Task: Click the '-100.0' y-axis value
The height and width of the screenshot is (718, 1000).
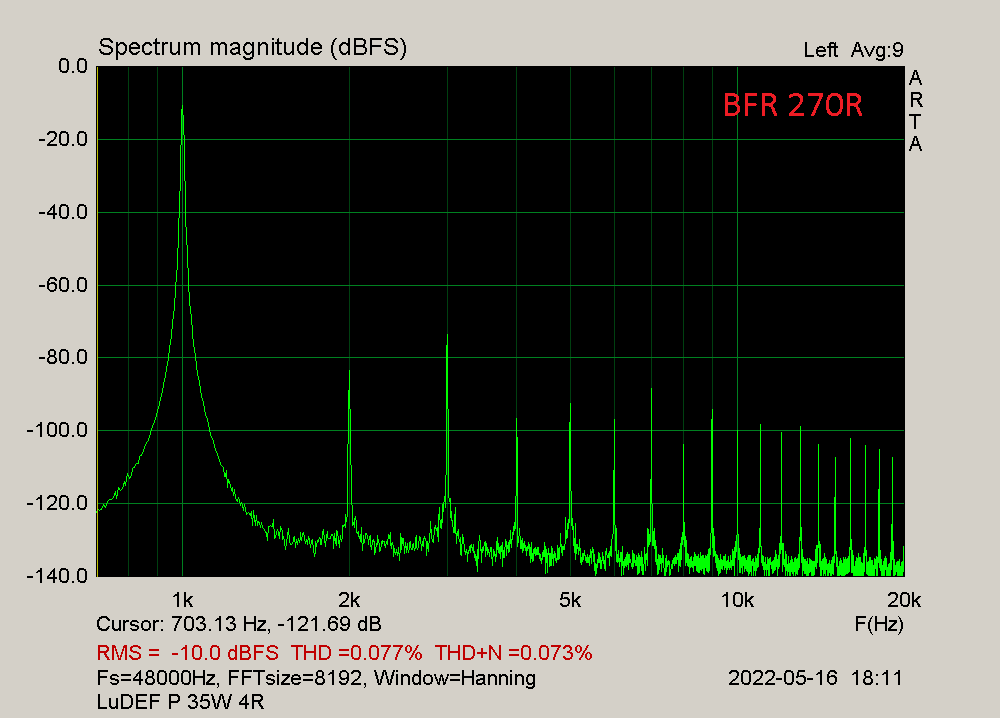Action: [57, 430]
